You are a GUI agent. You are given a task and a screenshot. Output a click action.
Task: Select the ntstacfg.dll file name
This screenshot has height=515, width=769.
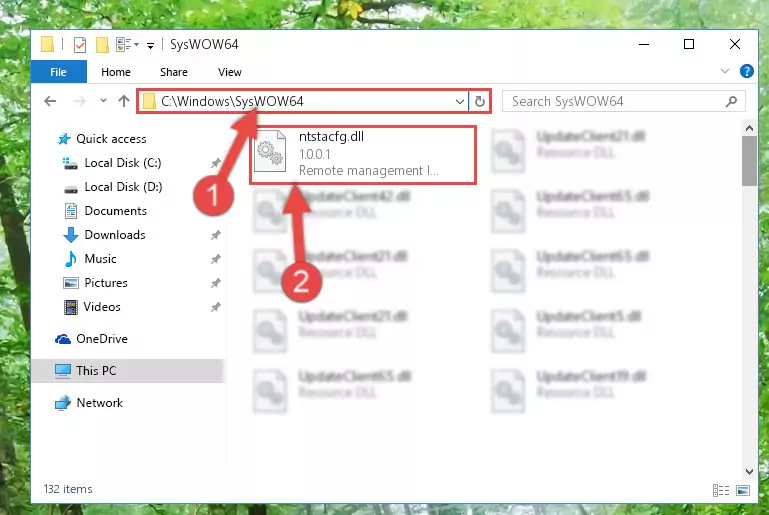(x=332, y=137)
